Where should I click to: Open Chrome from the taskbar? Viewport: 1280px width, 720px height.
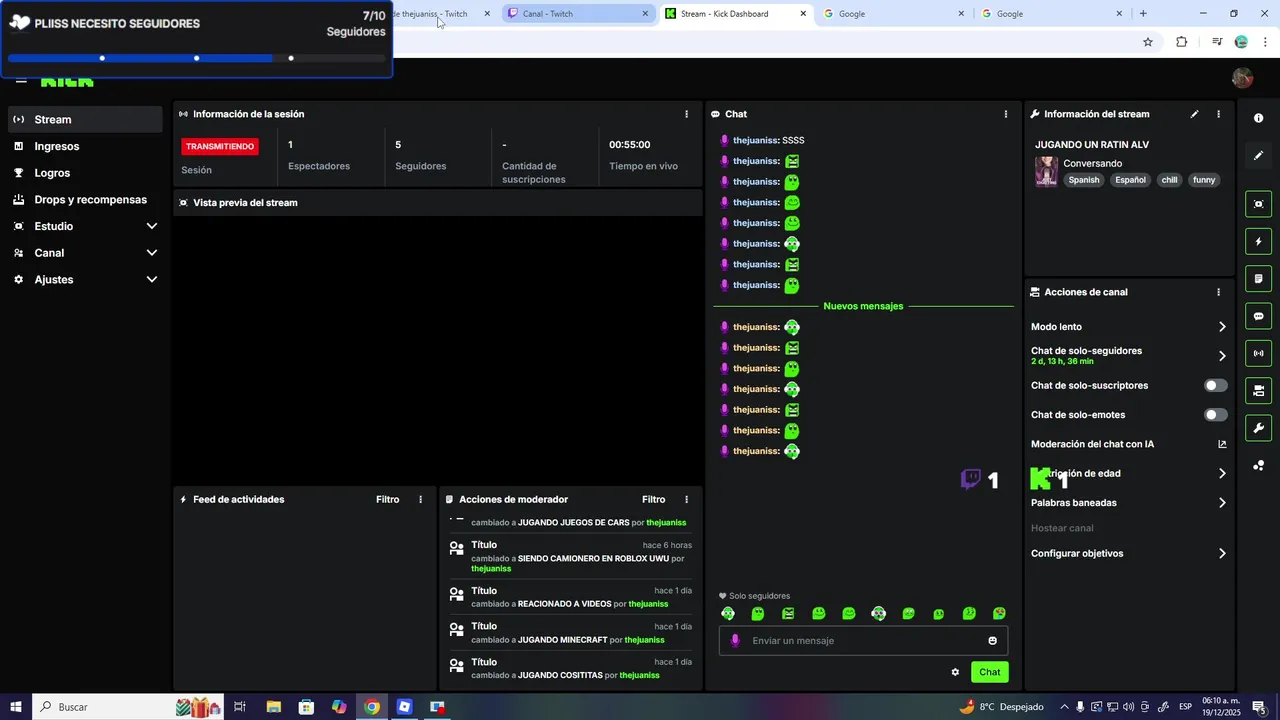[372, 707]
